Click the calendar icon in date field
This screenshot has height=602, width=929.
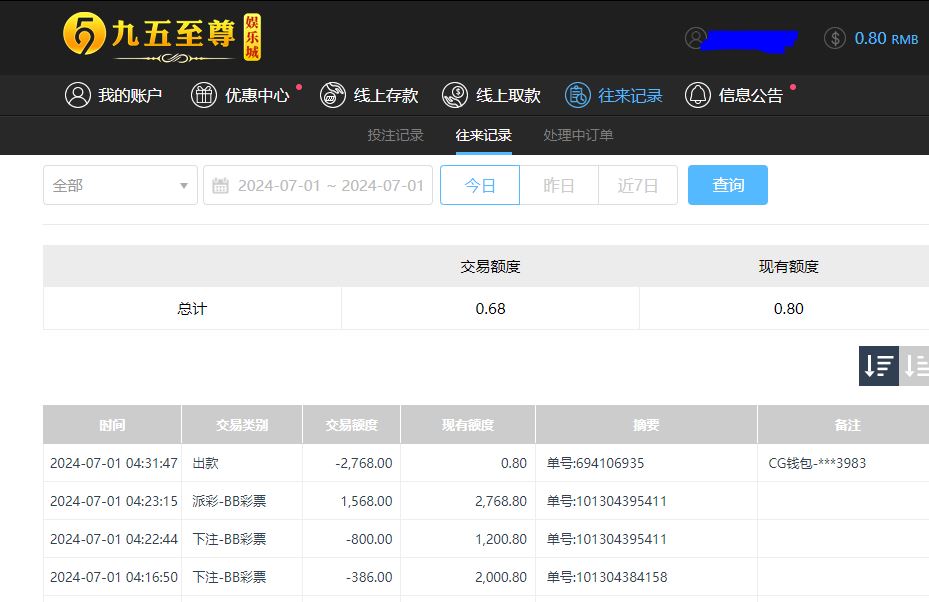click(221, 185)
